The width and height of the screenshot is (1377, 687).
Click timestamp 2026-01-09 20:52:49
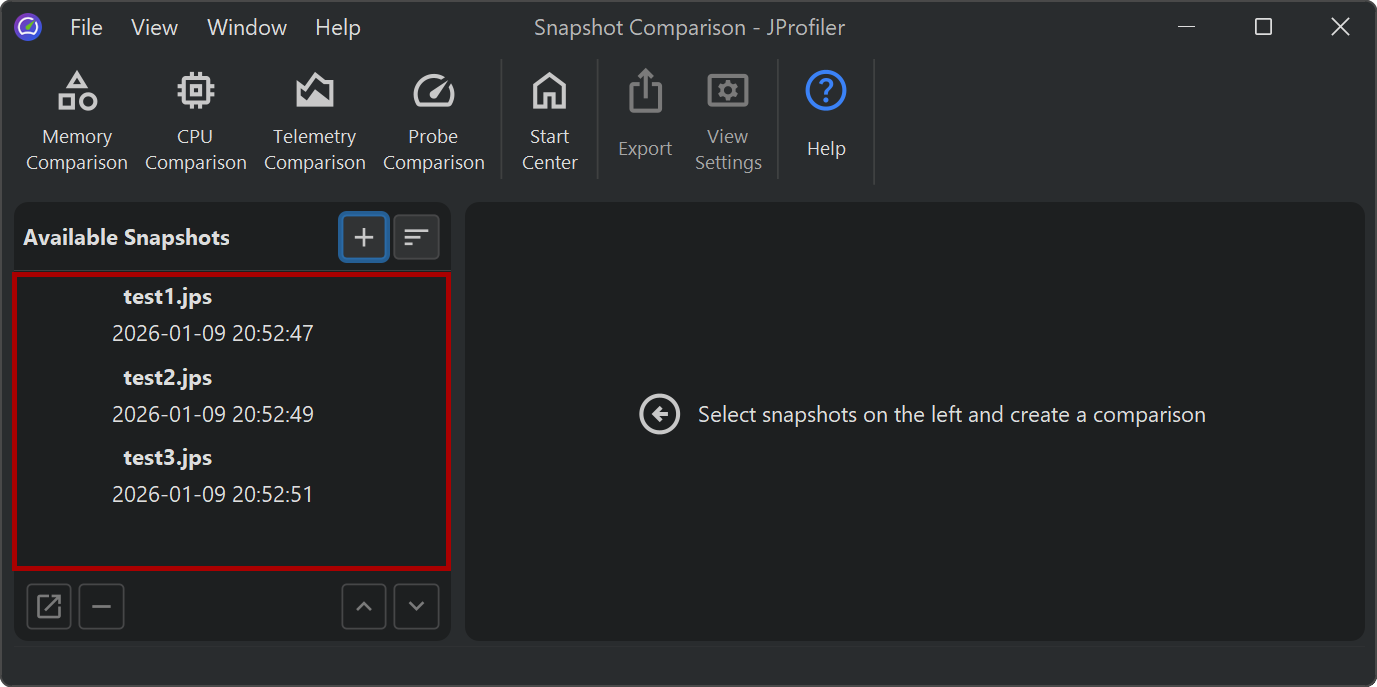click(x=213, y=414)
